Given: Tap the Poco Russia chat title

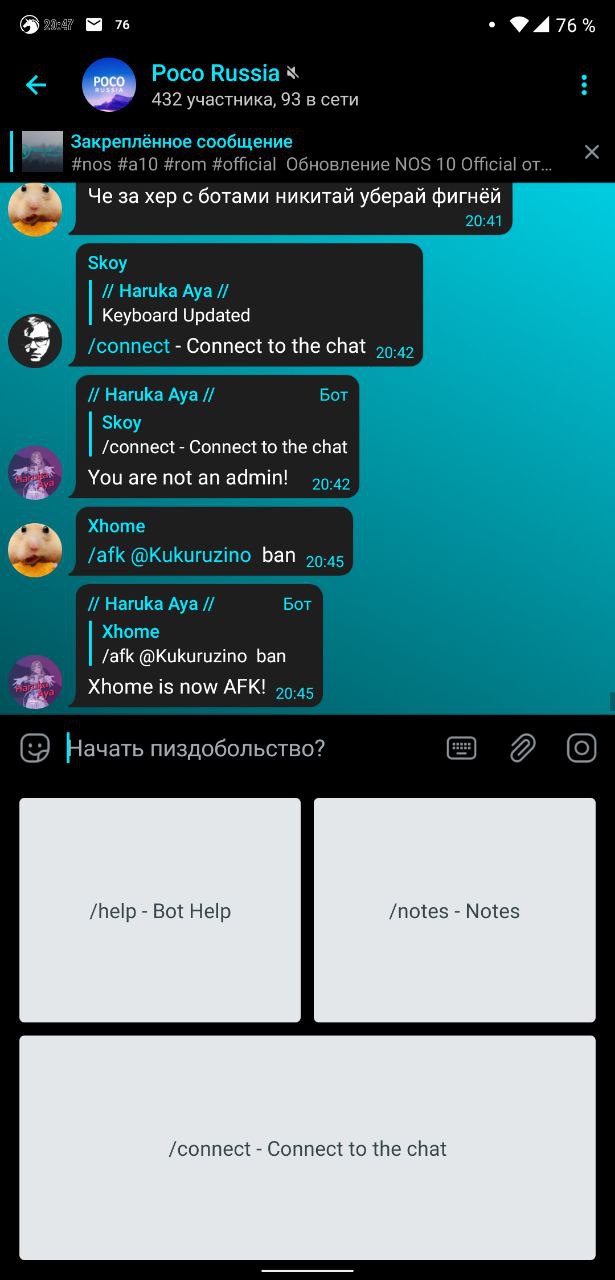Looking at the screenshot, I should [215, 73].
